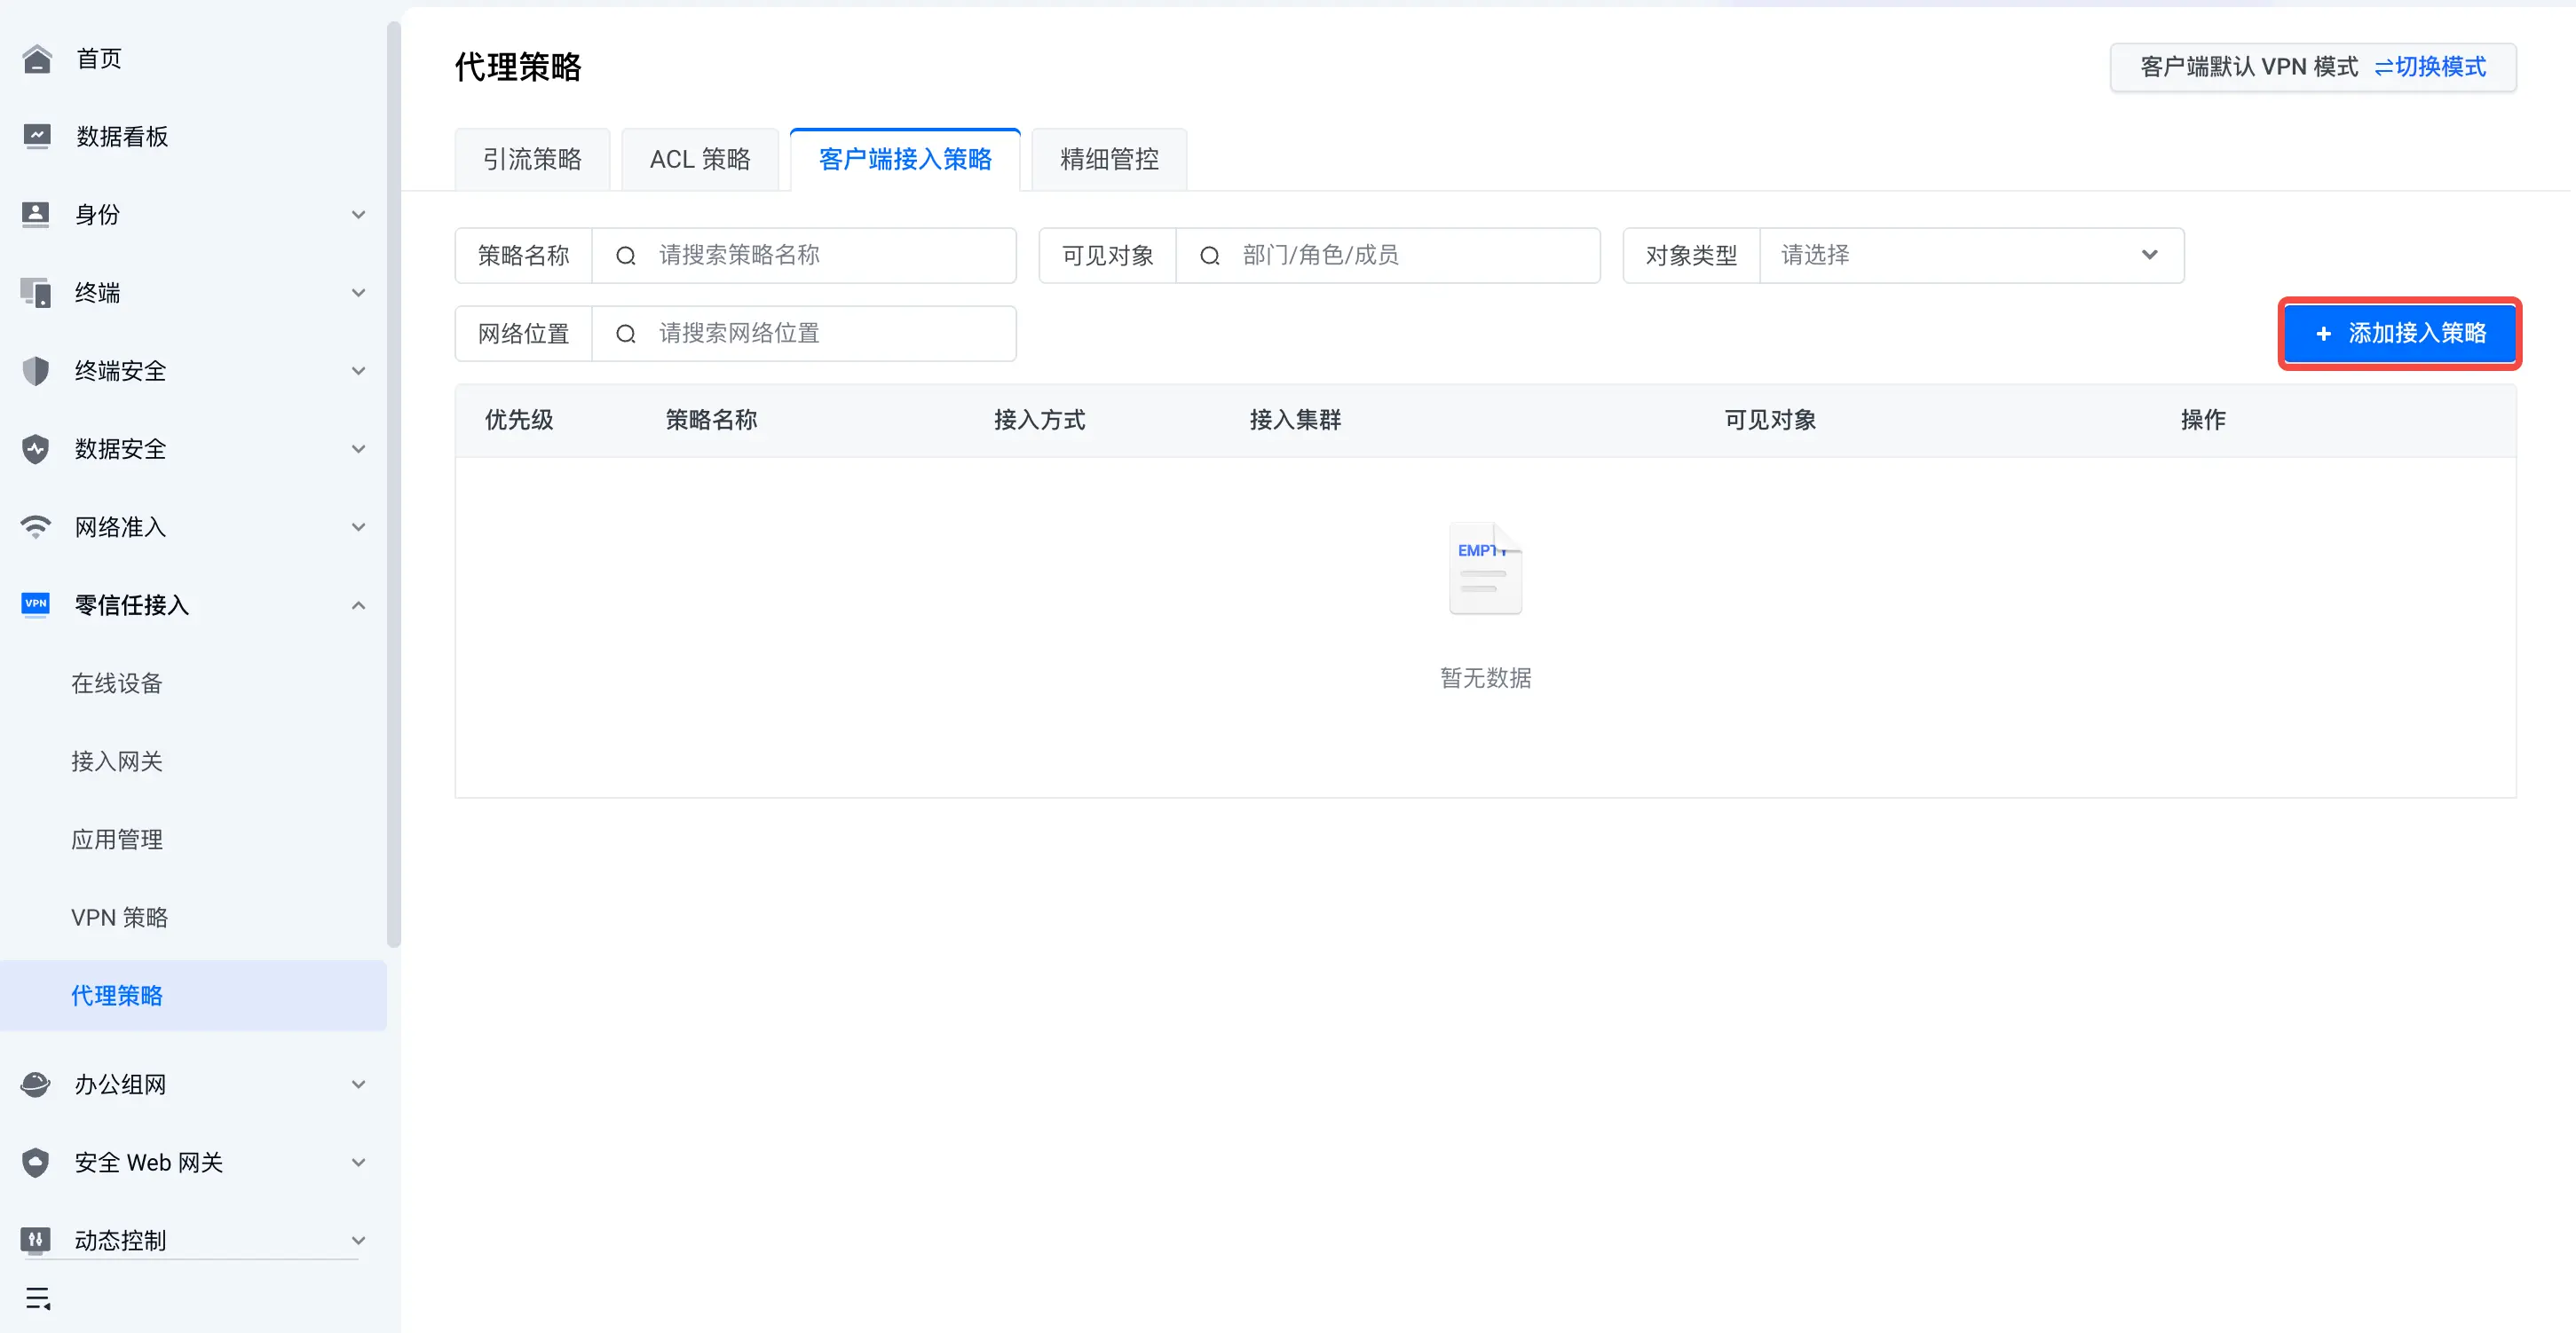The width and height of the screenshot is (2576, 1333).
Task: Expand the 办公组网 menu chevron
Action: tap(359, 1084)
